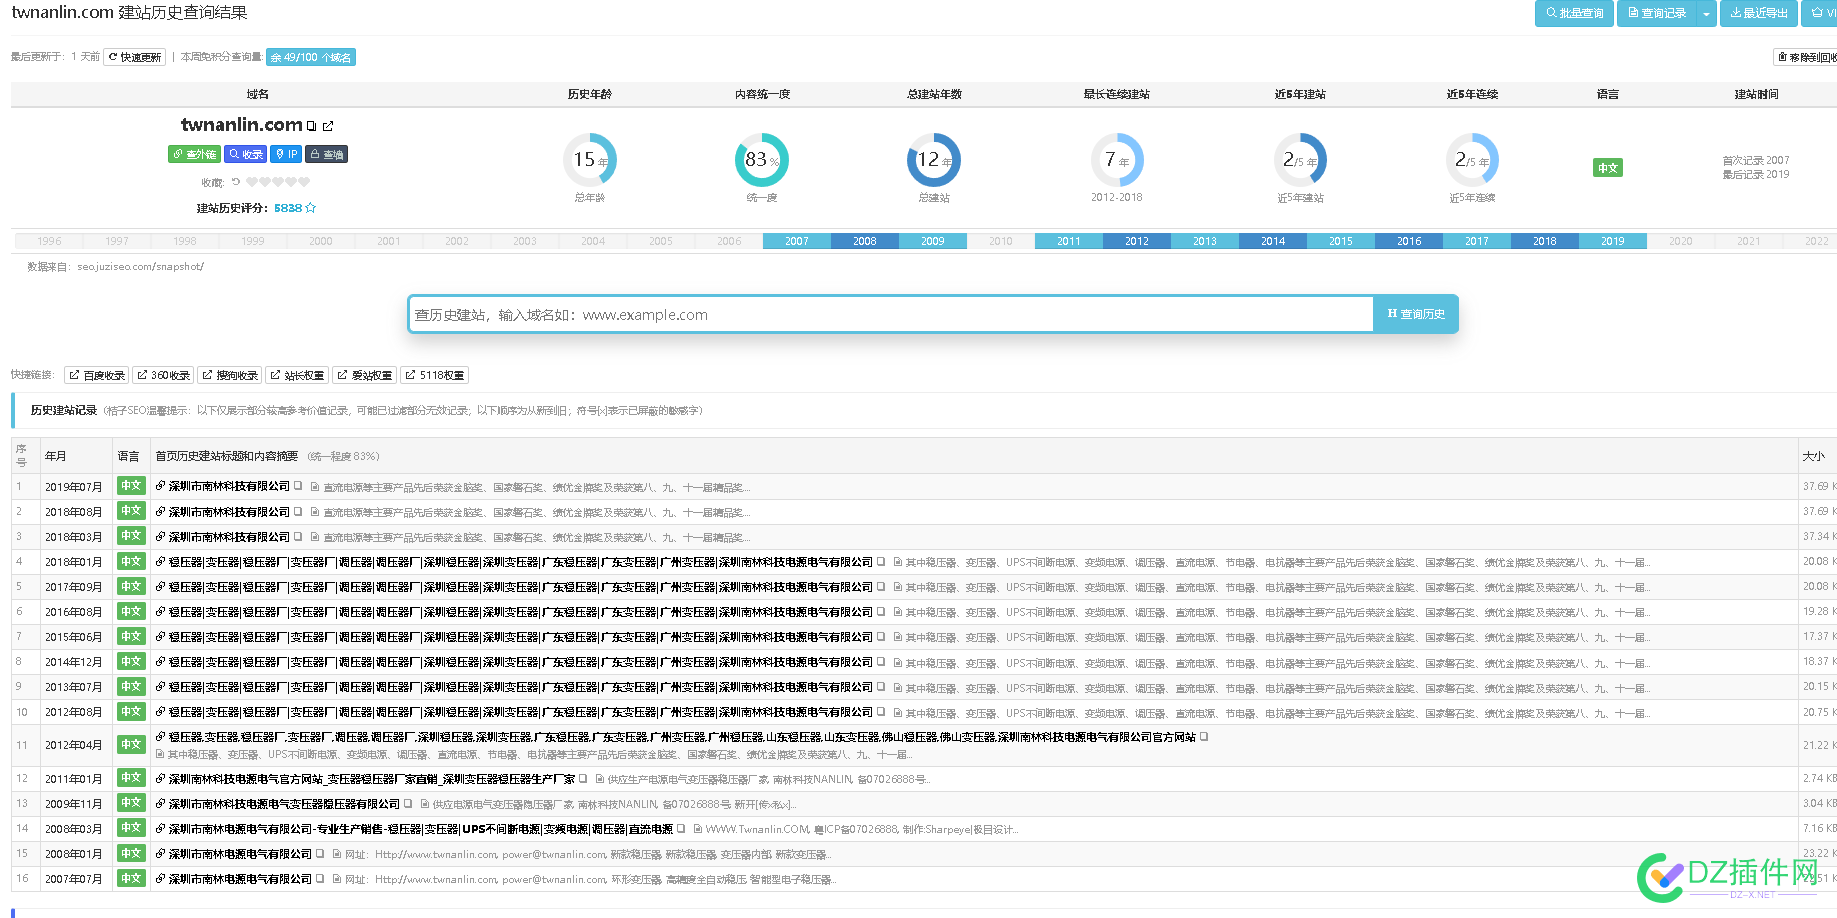This screenshot has width=1837, height=918.
Task: Select 2019 on the year timeline
Action: click(1612, 241)
